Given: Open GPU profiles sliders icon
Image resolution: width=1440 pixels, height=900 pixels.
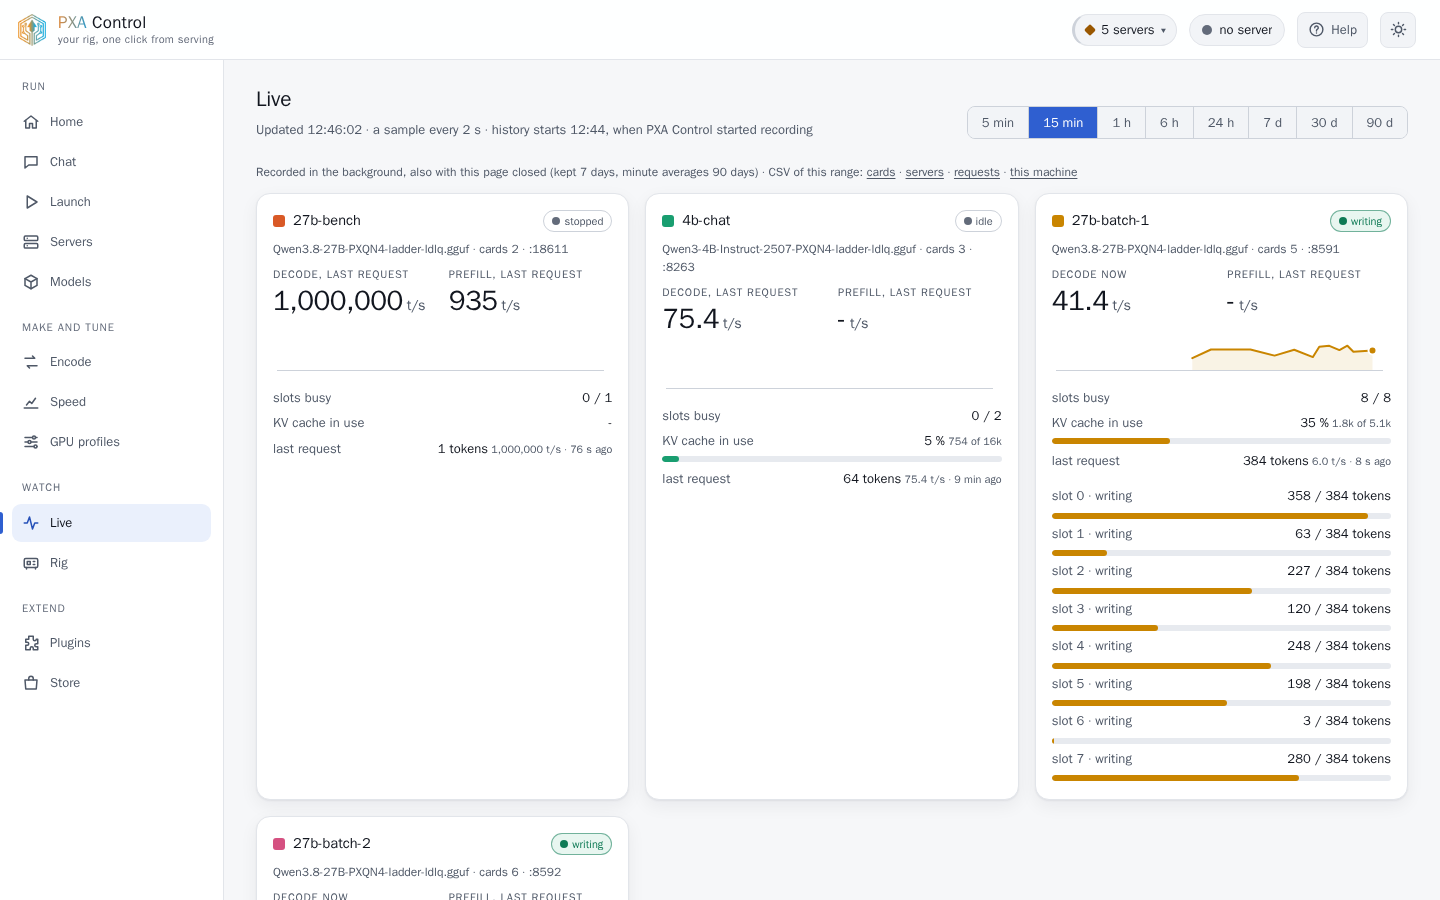Looking at the screenshot, I should [x=31, y=442].
